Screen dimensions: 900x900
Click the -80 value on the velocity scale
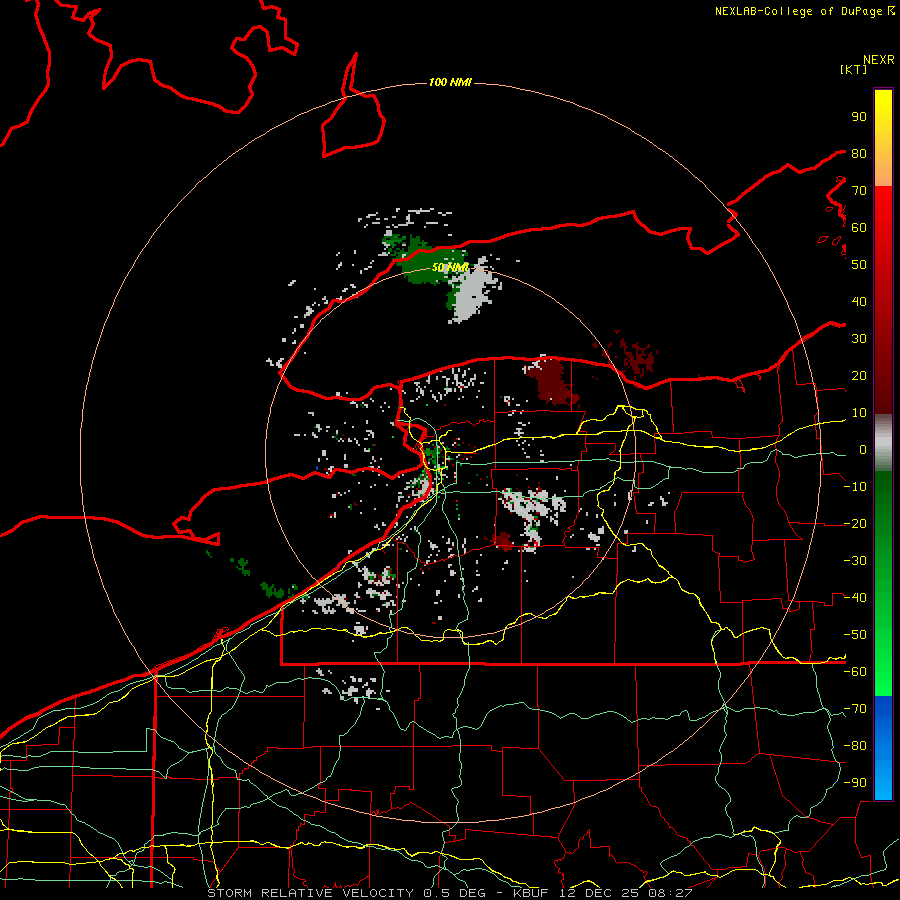coord(855,746)
